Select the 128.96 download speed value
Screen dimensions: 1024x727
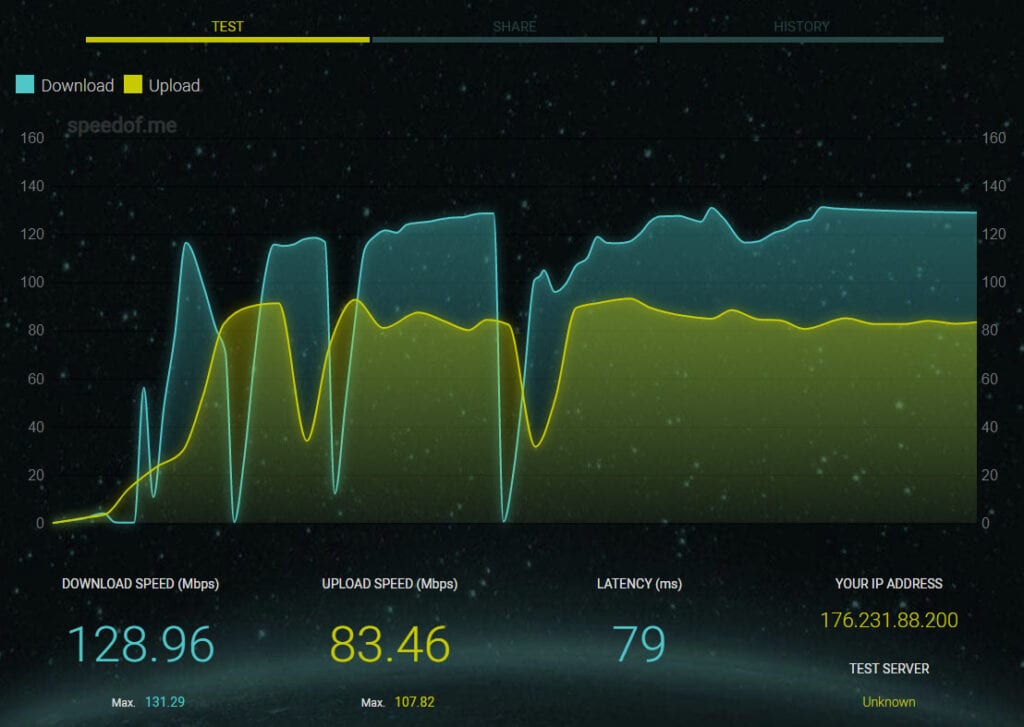click(x=140, y=645)
